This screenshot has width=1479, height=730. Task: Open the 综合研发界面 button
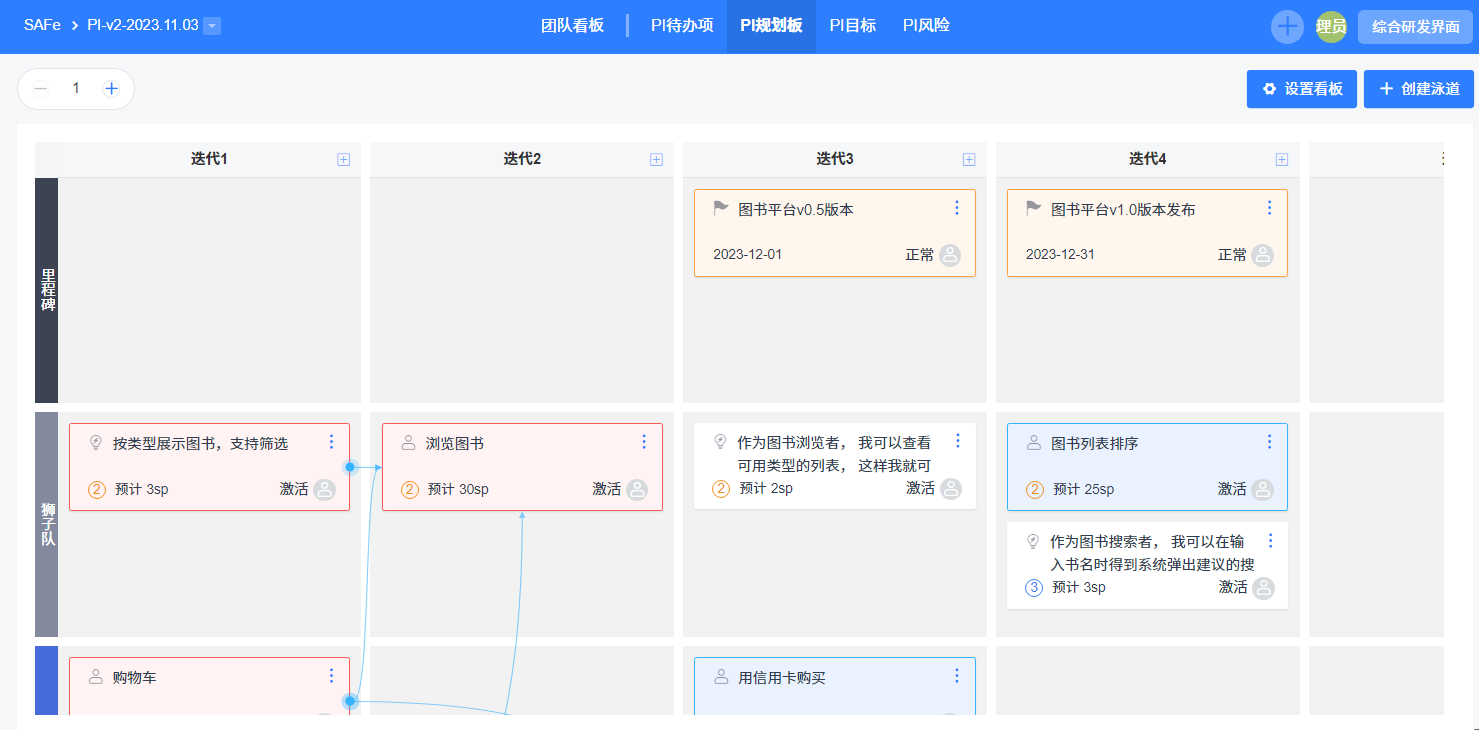tap(1415, 27)
